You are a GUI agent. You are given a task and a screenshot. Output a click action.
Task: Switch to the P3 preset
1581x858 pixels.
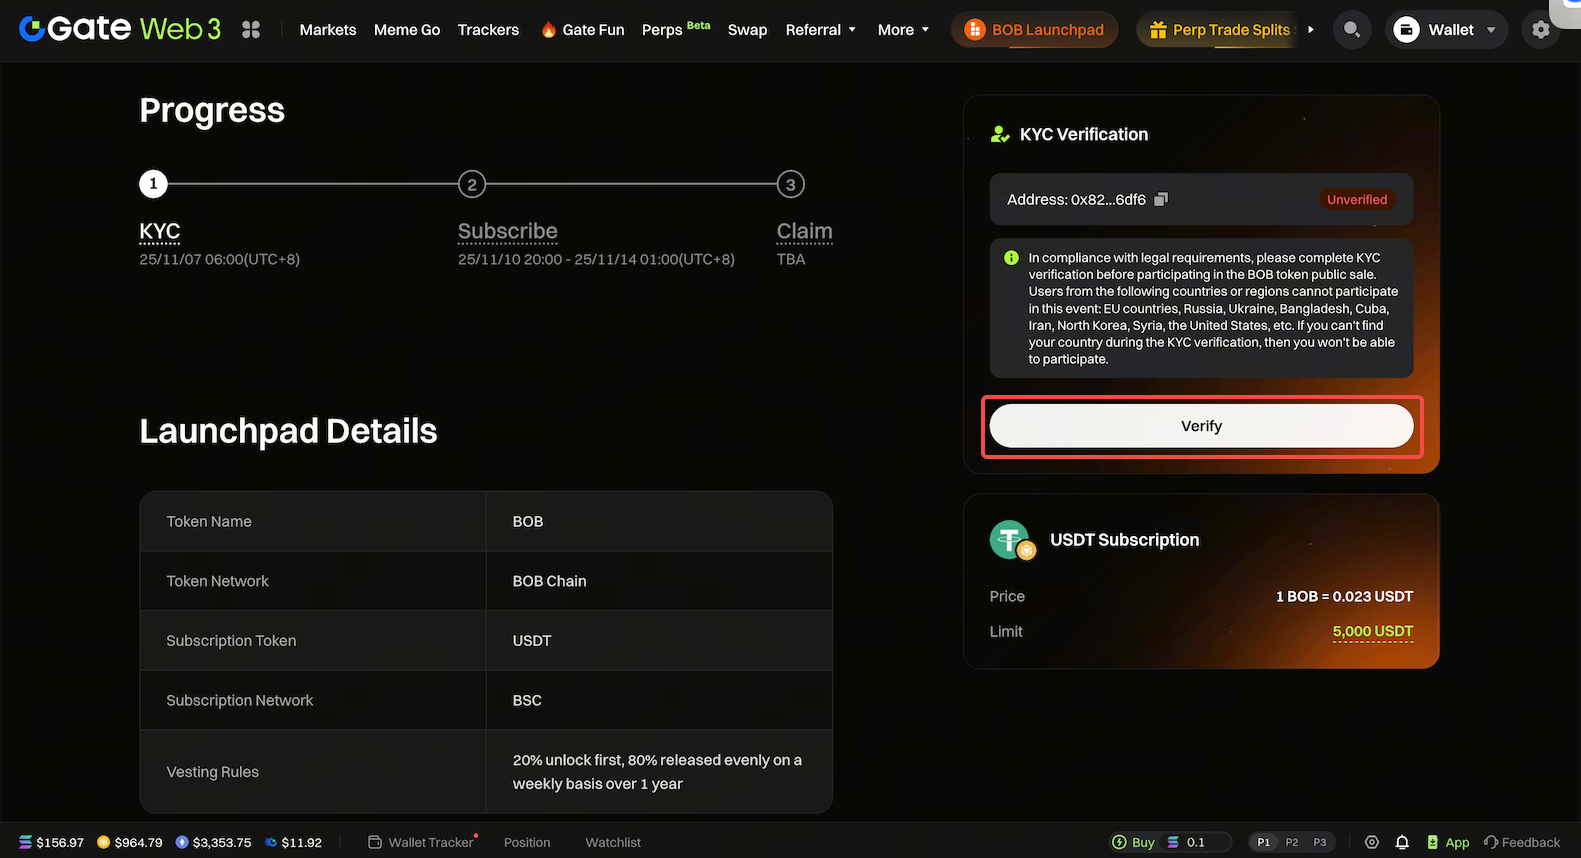tap(1320, 842)
